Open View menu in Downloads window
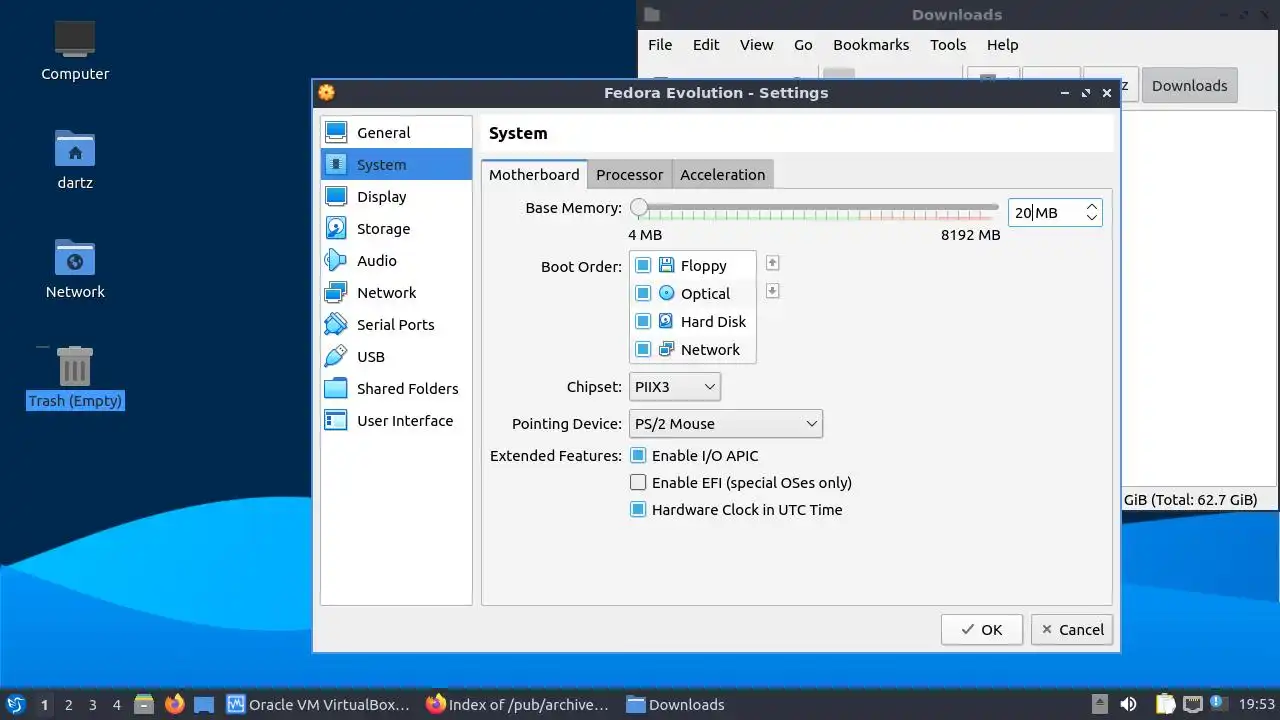Viewport: 1280px width, 720px height. coord(757,45)
